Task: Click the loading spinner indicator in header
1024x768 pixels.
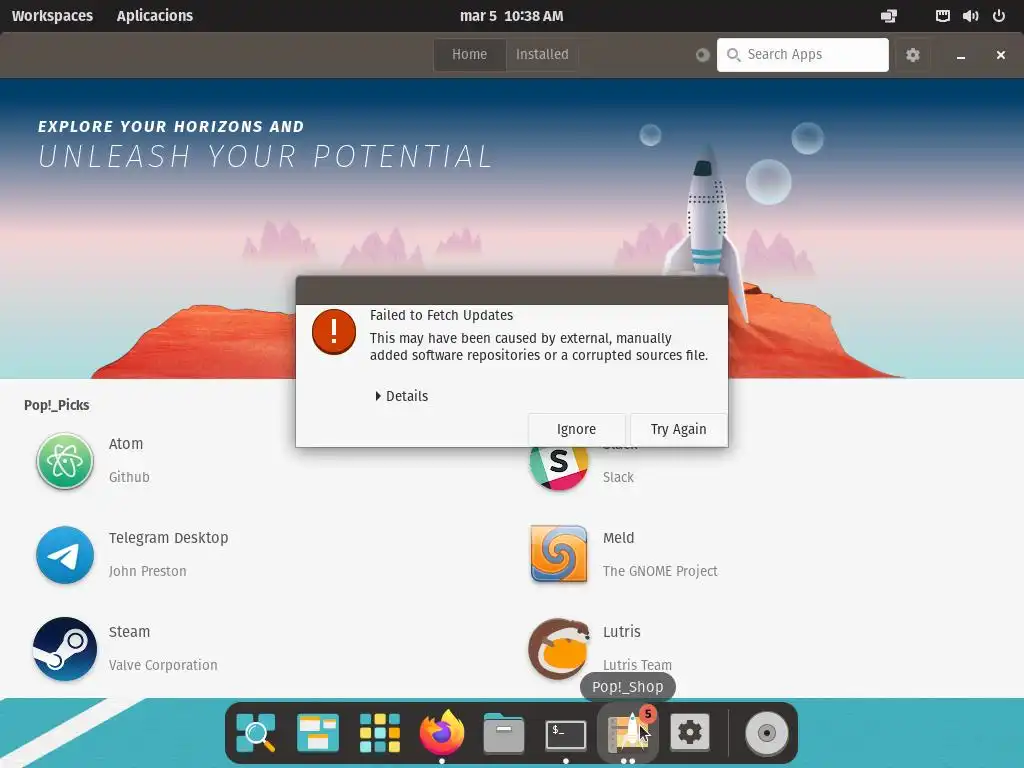Action: coord(703,55)
